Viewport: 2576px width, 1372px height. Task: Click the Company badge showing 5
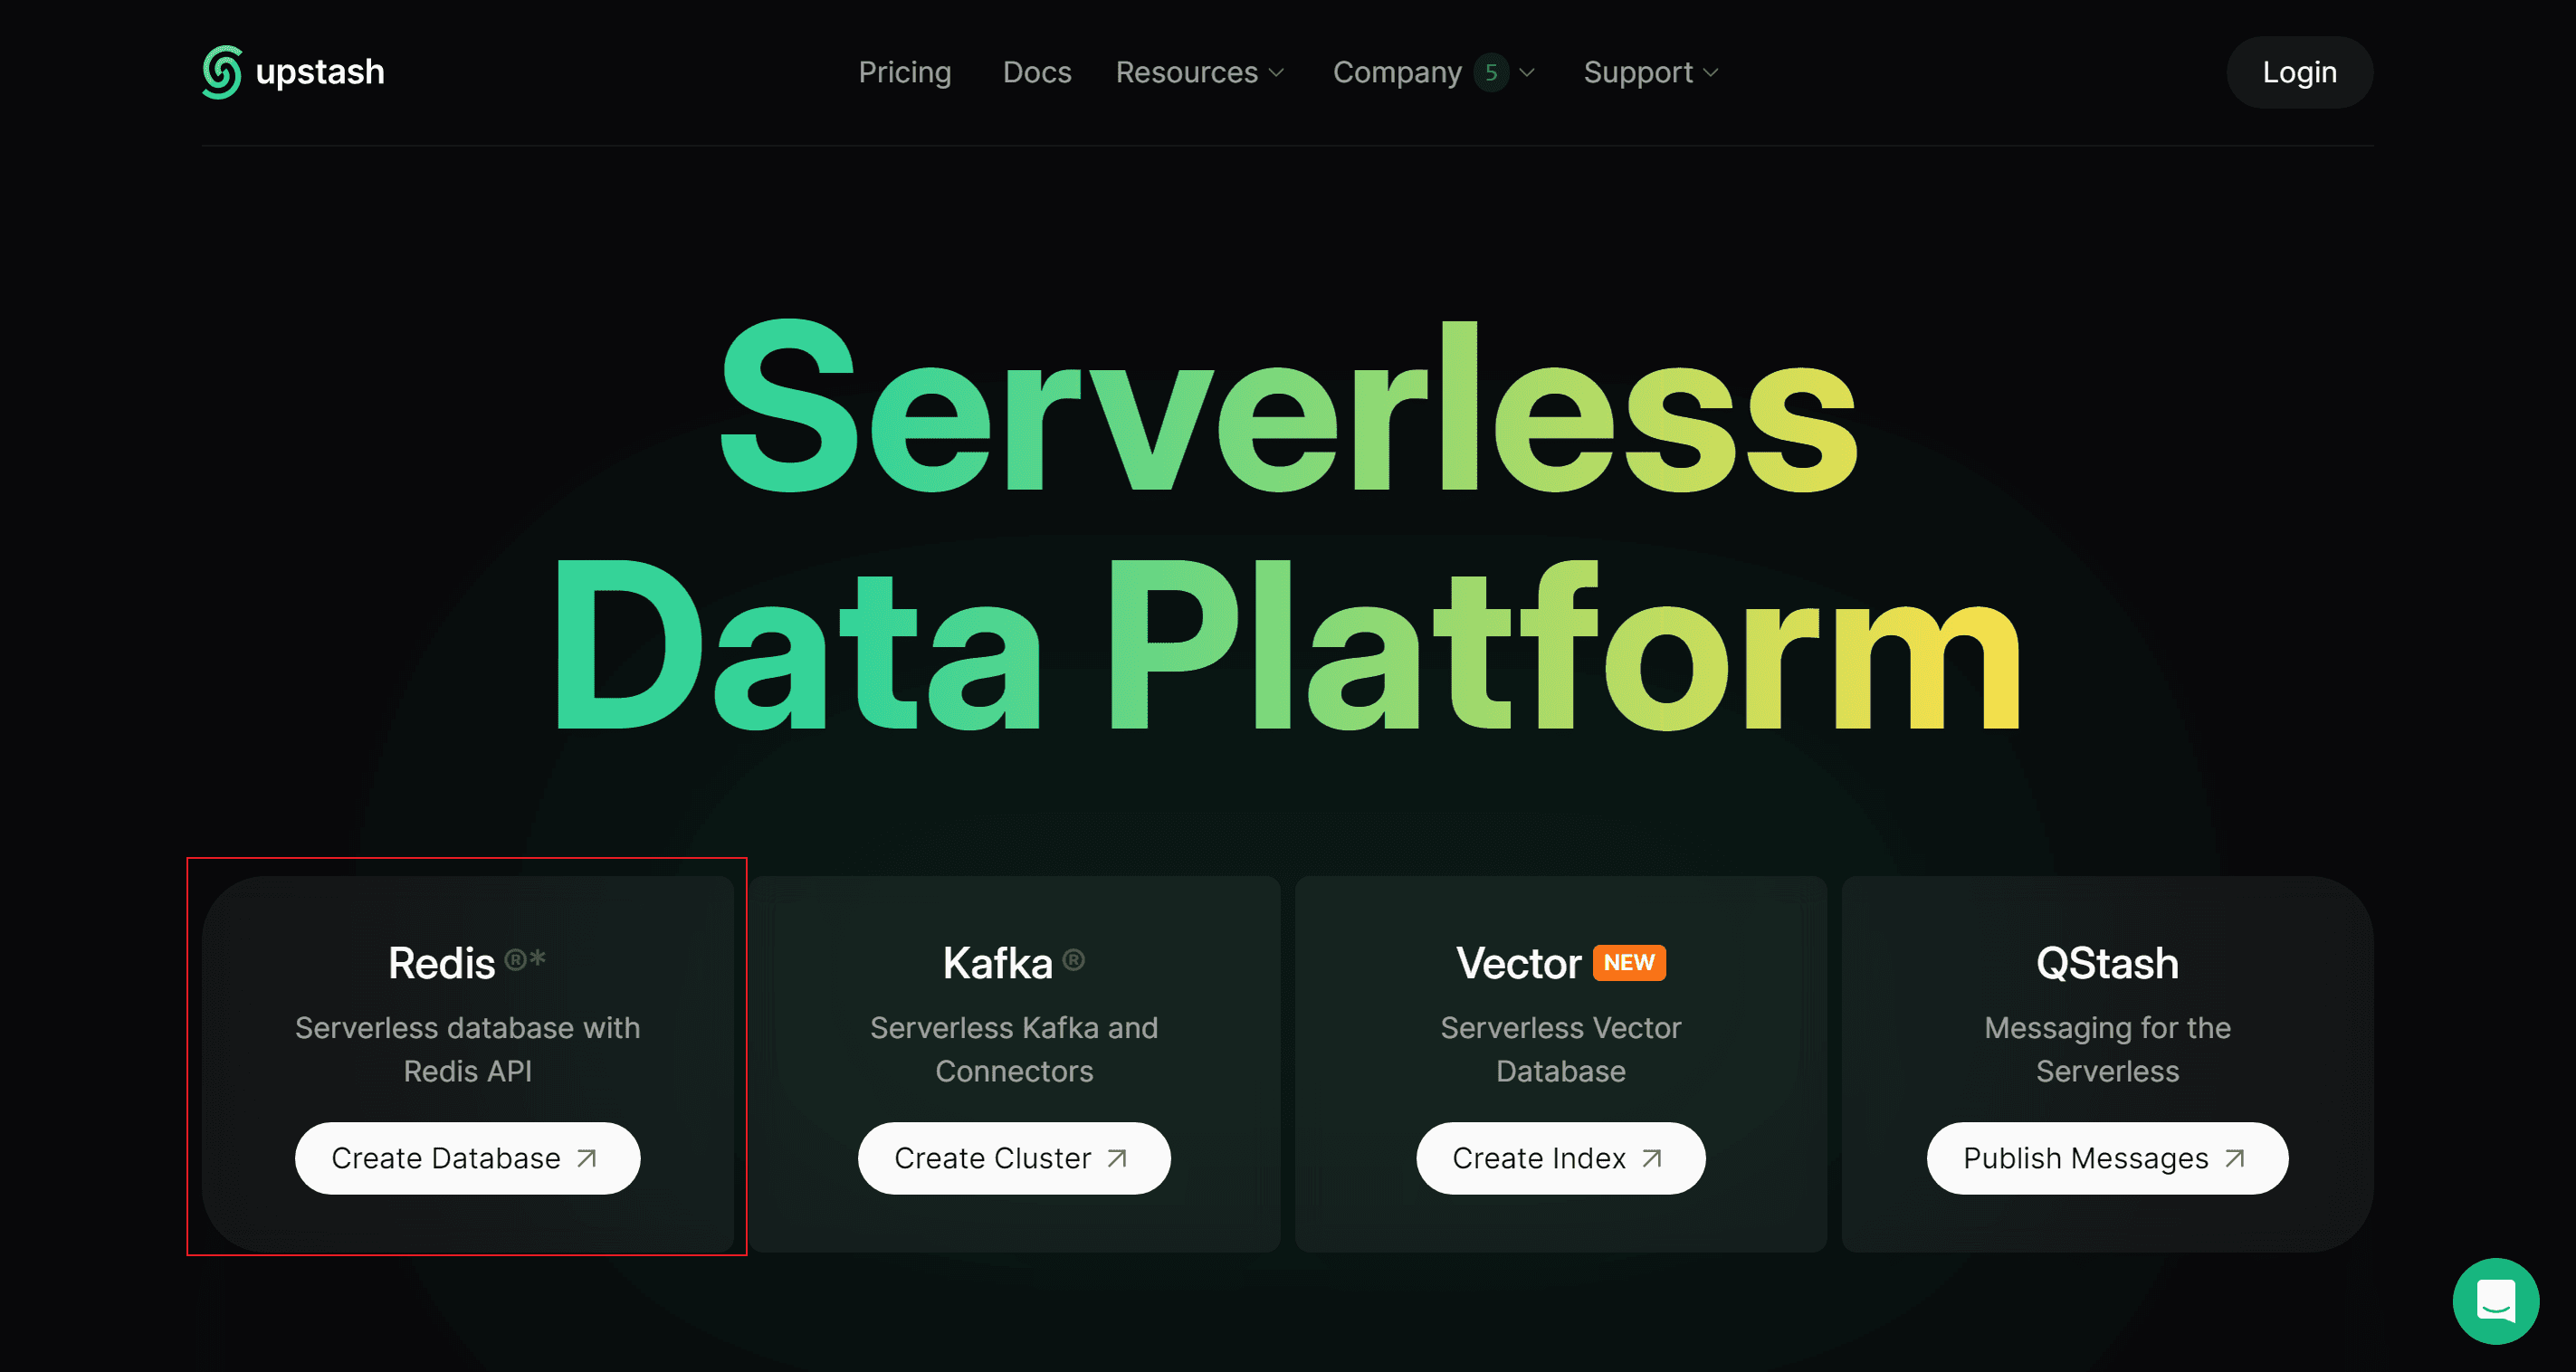[1491, 72]
